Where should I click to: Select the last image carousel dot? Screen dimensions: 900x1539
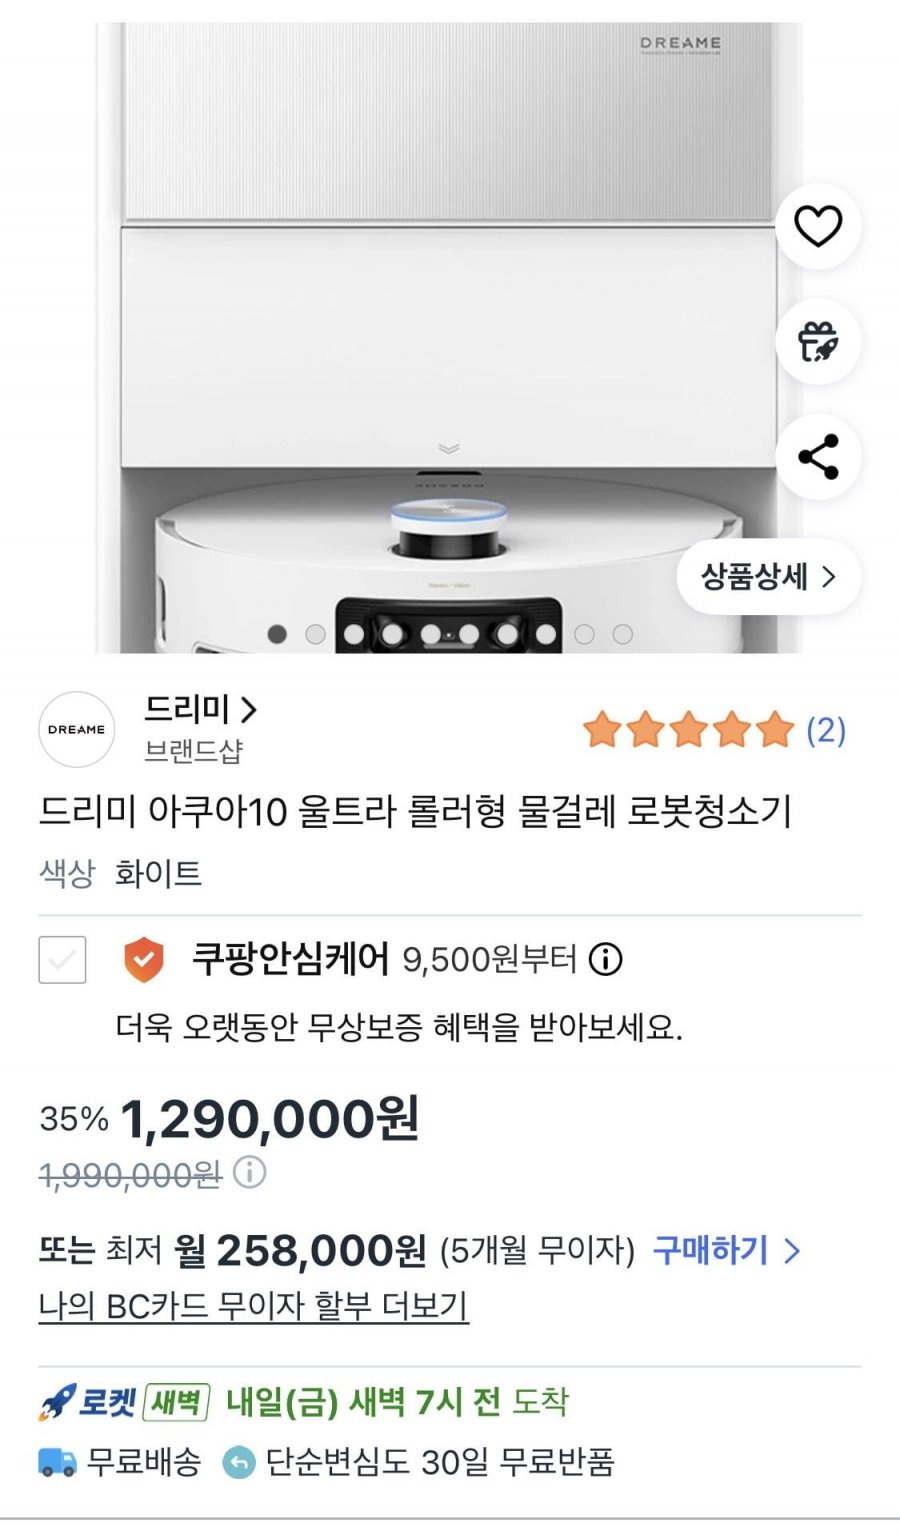(x=622, y=634)
